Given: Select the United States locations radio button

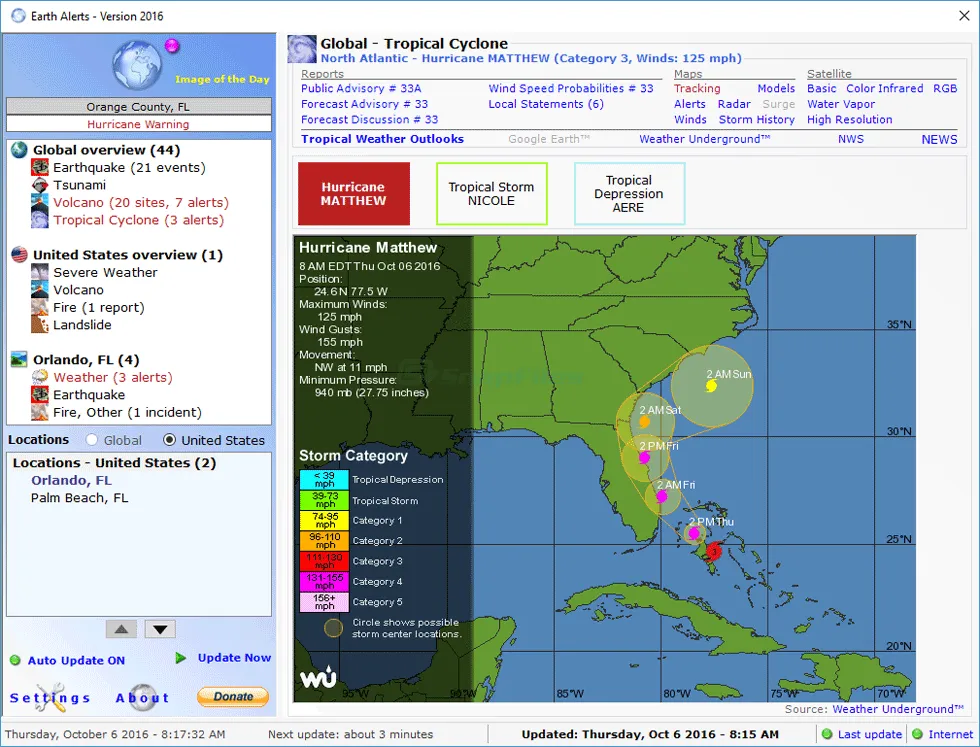Looking at the screenshot, I should (169, 440).
